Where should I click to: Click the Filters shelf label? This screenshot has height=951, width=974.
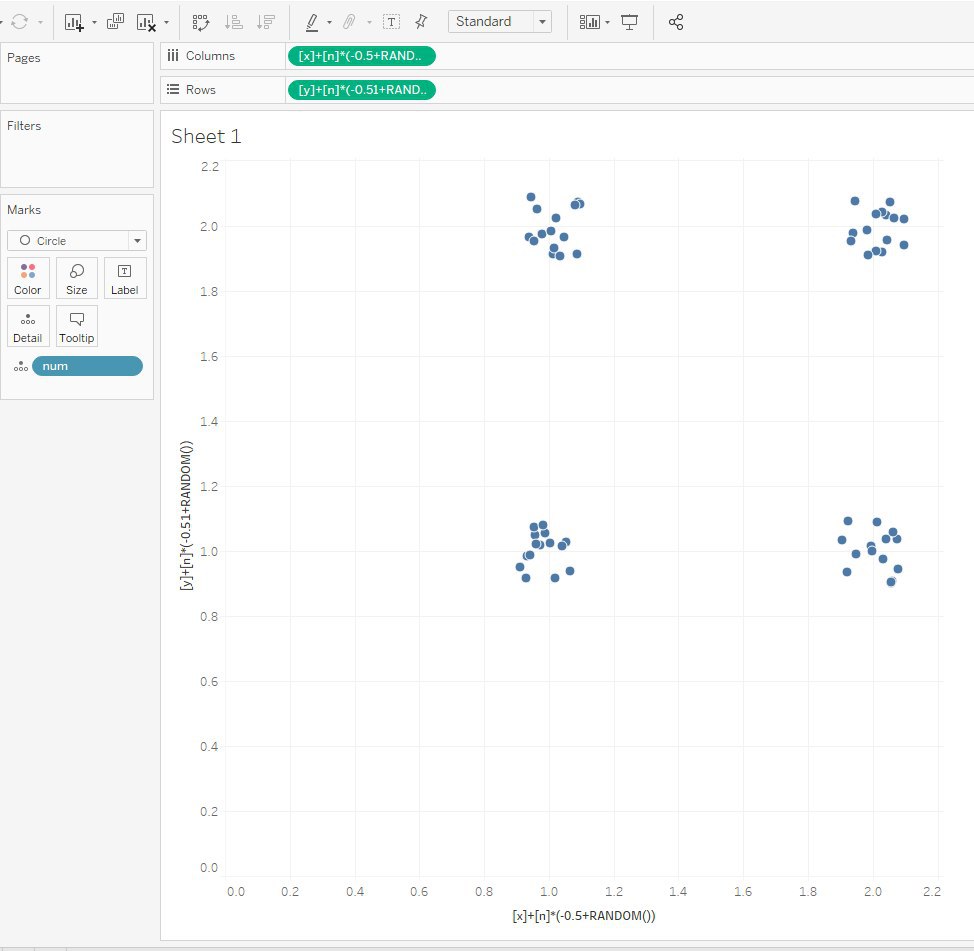24,125
